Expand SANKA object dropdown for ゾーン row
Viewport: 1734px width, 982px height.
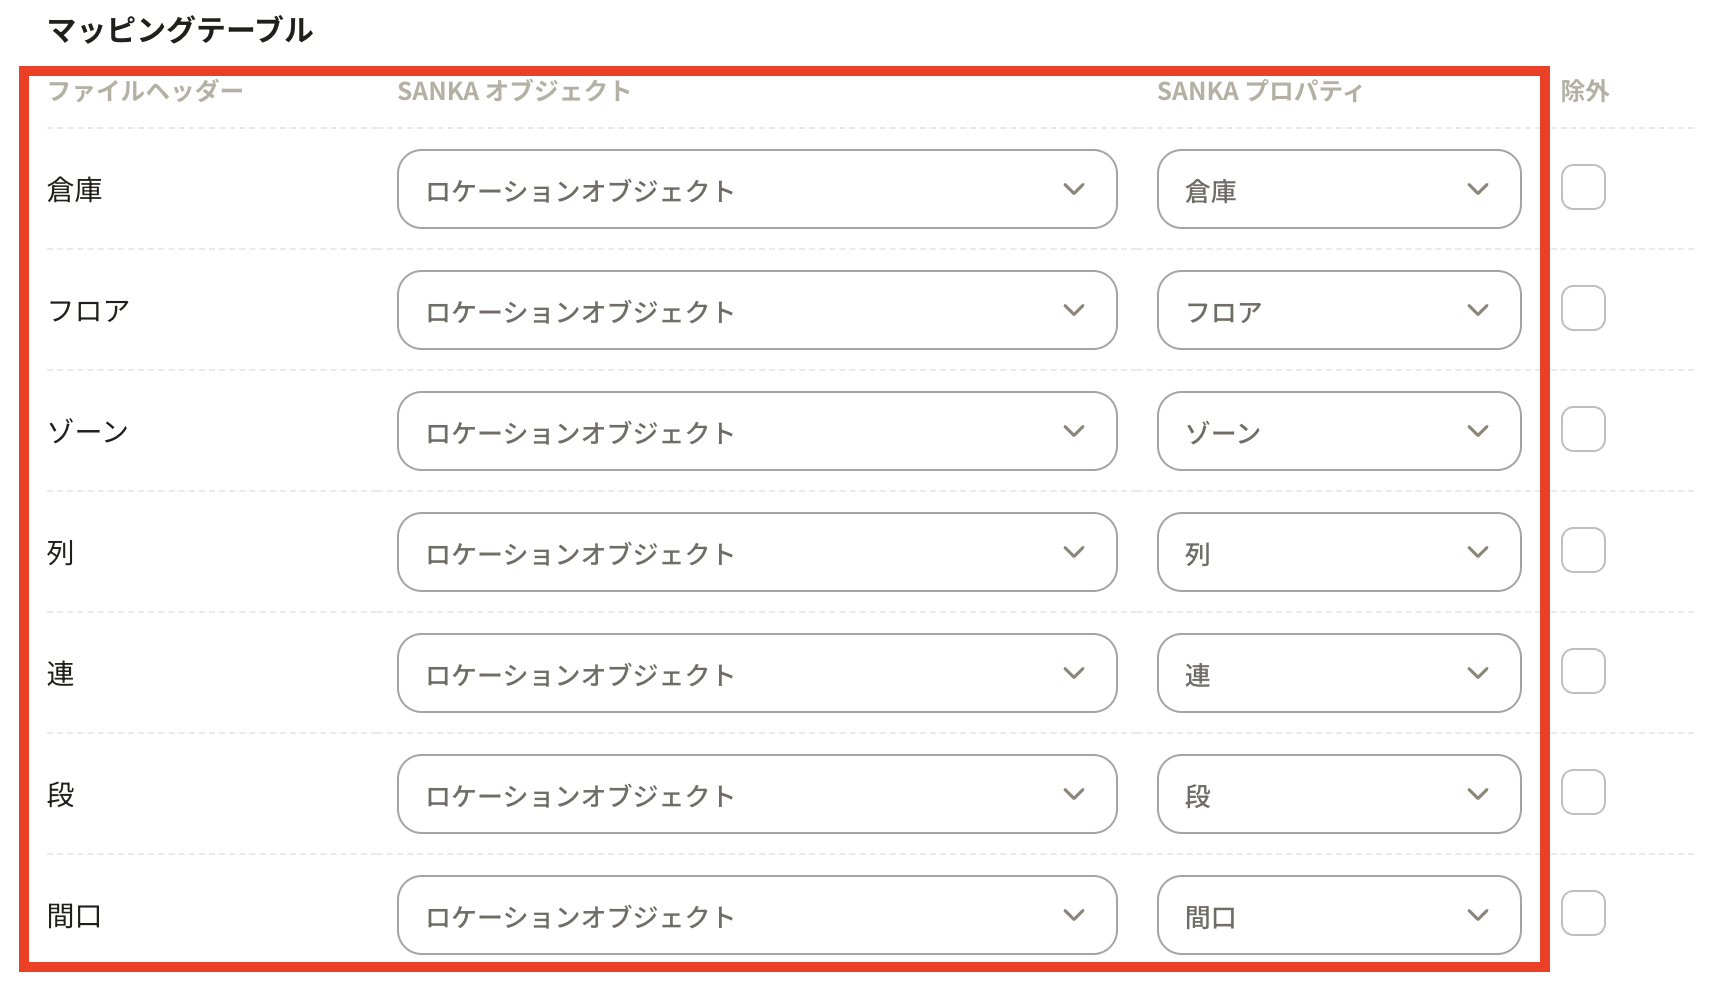756,432
